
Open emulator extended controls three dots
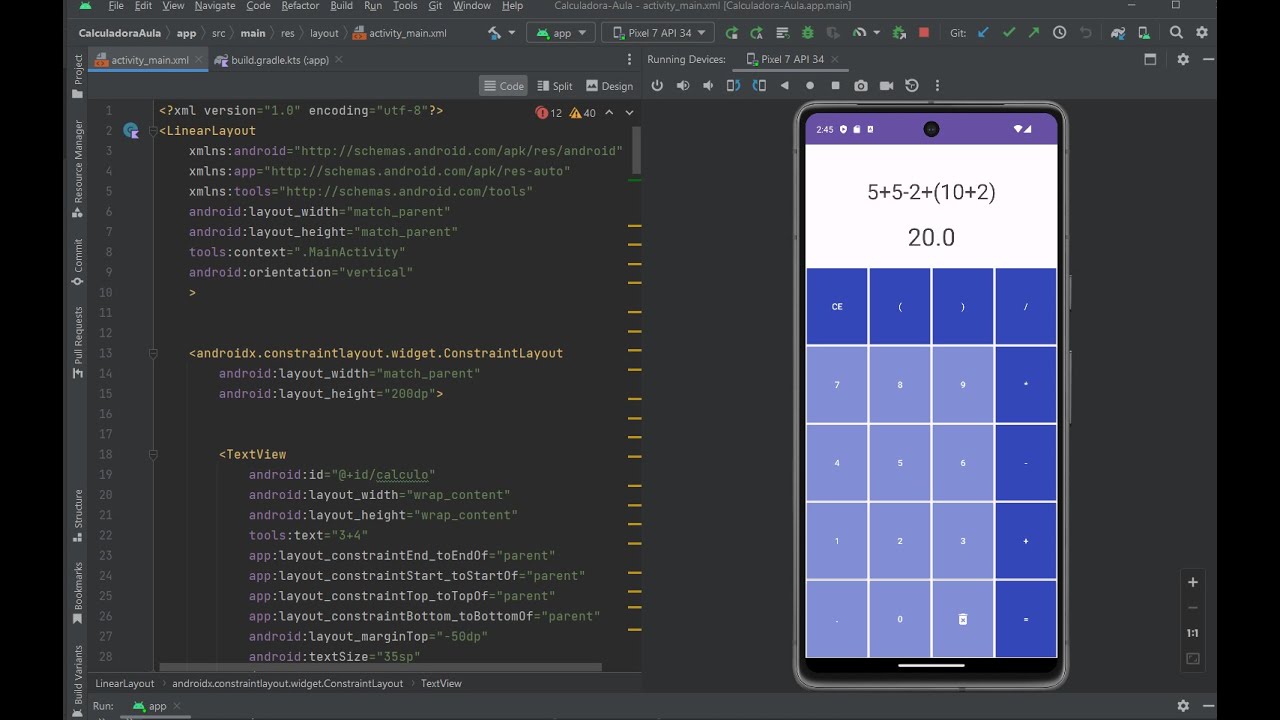[937, 86]
